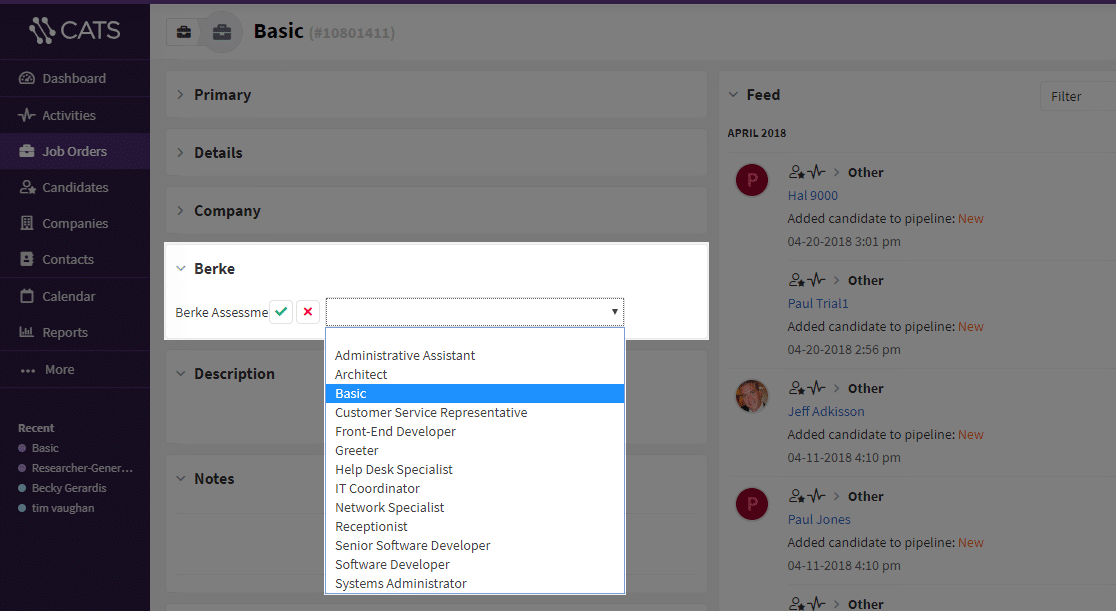Select the blank option in the dropdown
Viewport: 1116px width, 611px height.
(475, 337)
